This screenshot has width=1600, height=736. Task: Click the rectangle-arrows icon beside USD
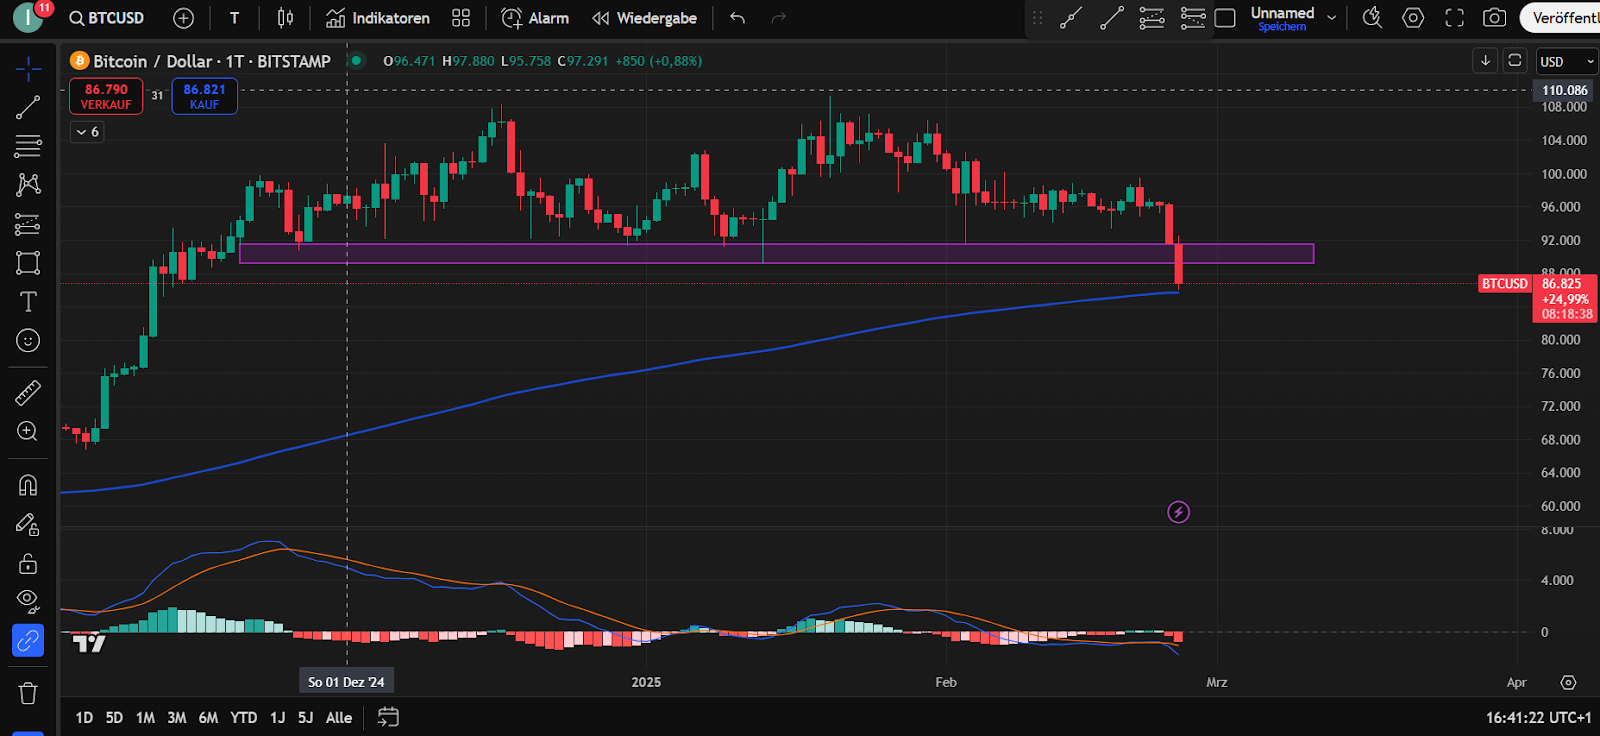[x=1515, y=61]
